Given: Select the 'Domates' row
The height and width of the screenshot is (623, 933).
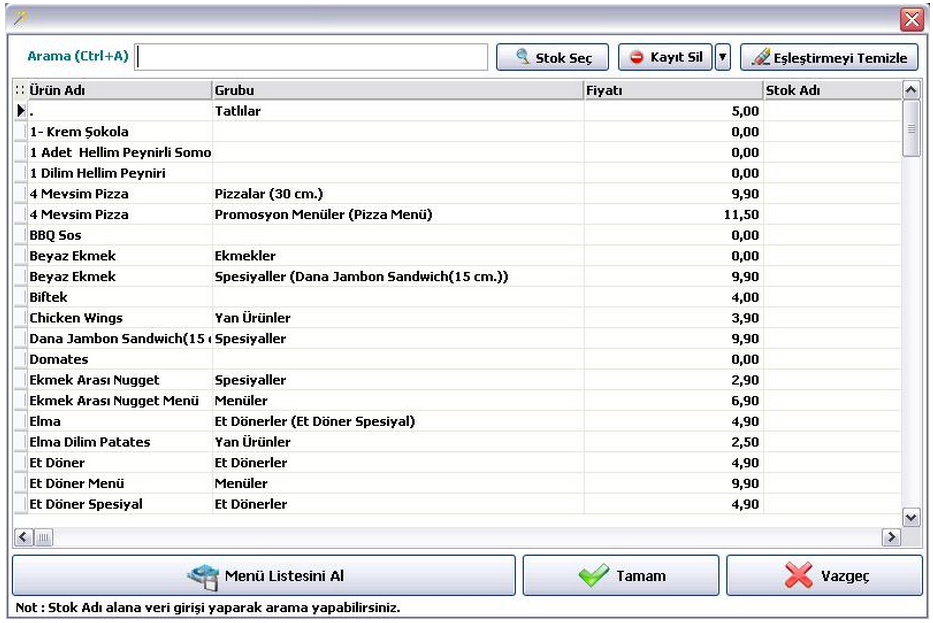Looking at the screenshot, I should pyautogui.click(x=458, y=359).
